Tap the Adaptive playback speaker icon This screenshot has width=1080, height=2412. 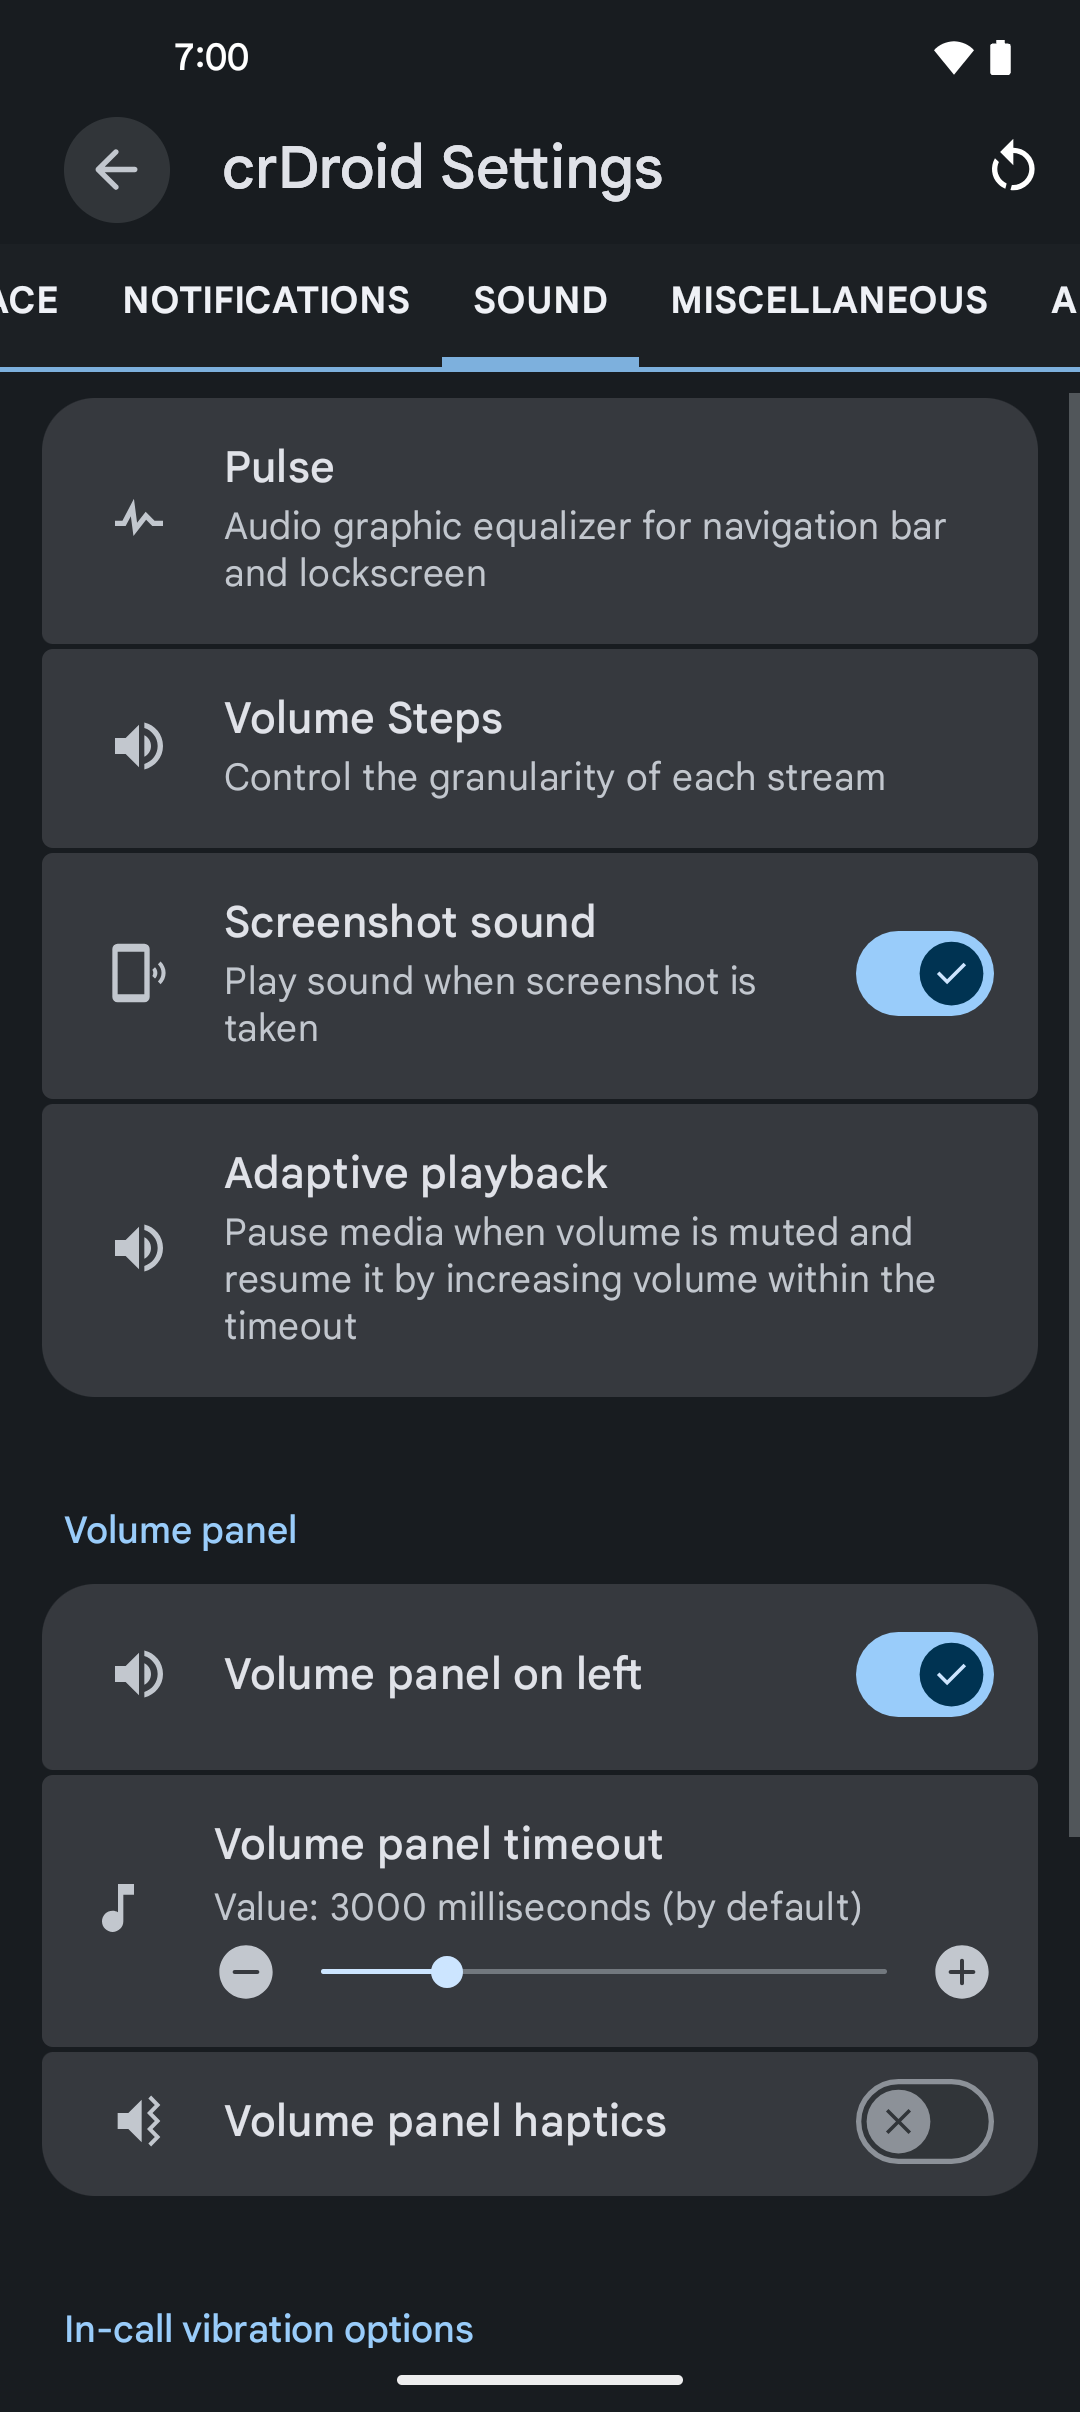coord(139,1248)
